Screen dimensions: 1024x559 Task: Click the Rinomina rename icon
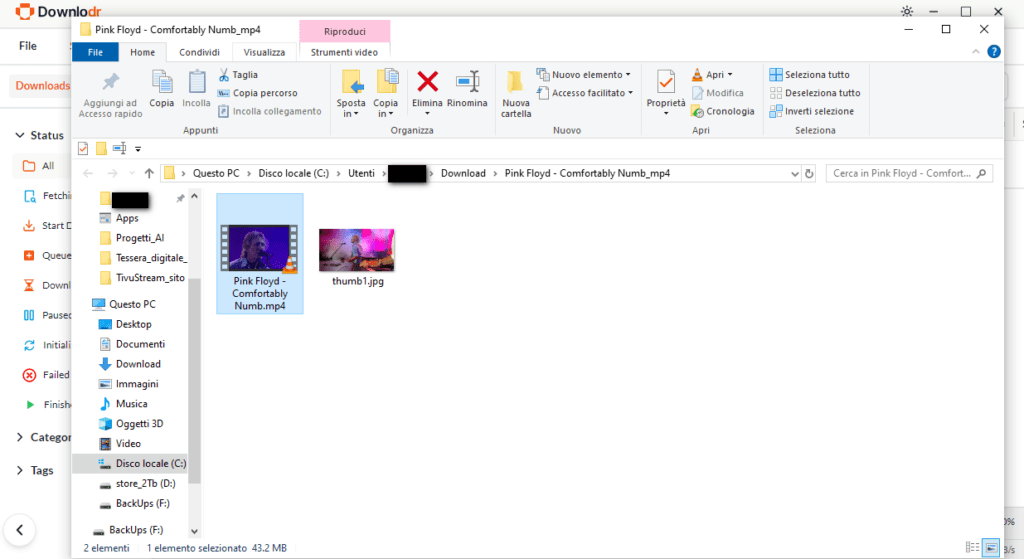[x=468, y=82]
